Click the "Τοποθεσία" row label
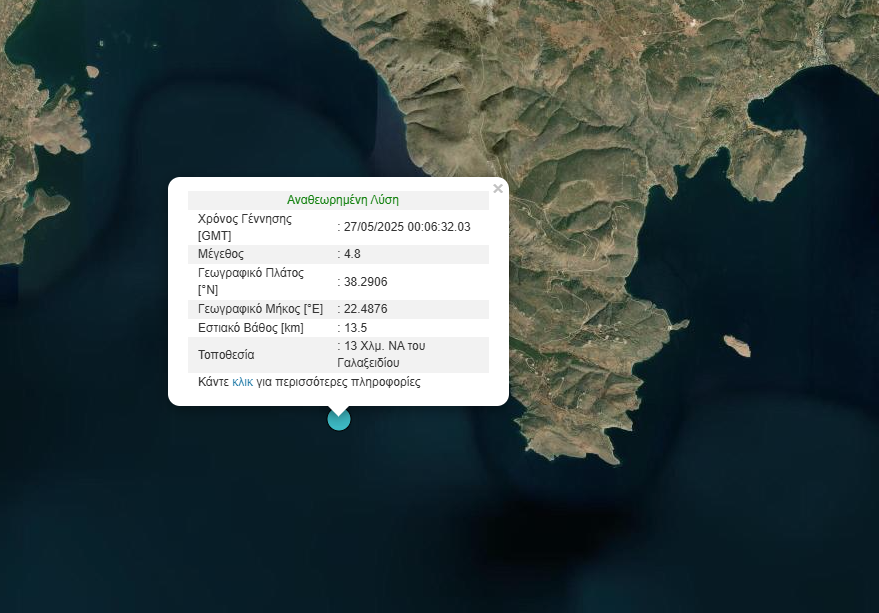Viewport: 879px width, 613px height. (x=226, y=354)
